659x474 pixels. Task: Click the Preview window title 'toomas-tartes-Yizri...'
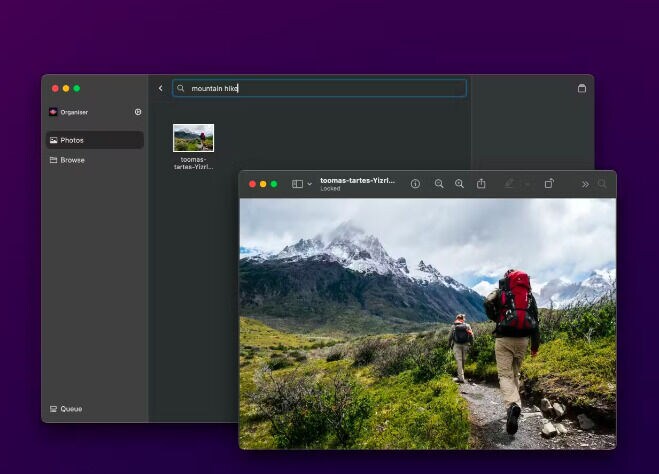357,181
